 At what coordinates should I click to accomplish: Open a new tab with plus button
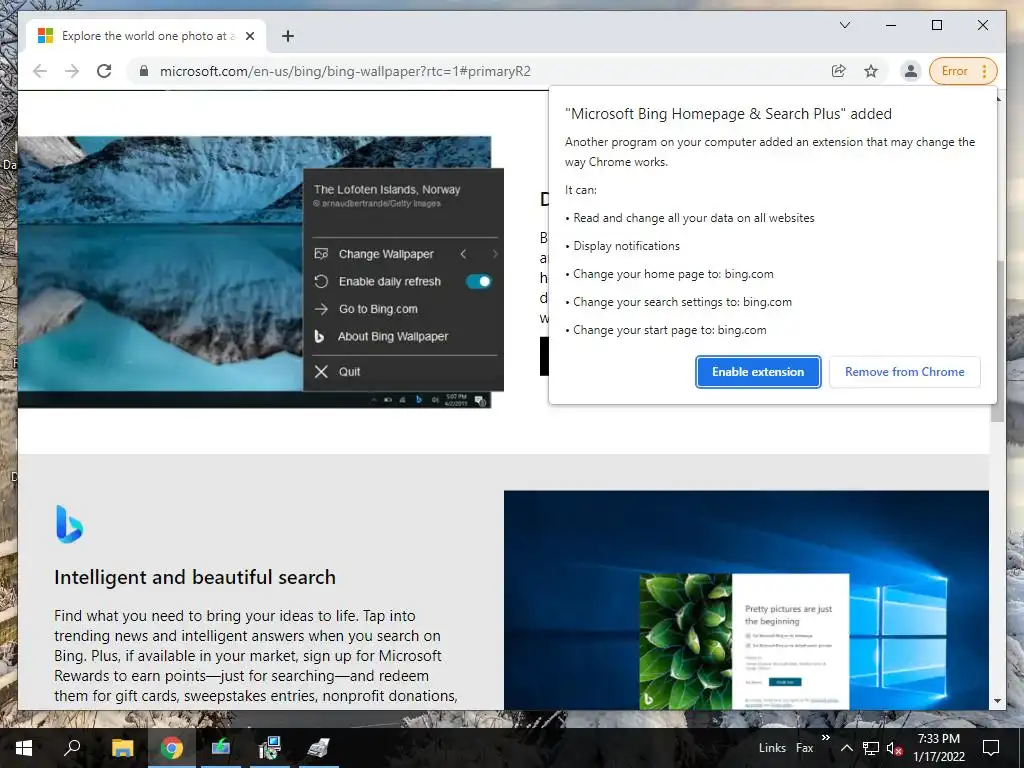[288, 36]
